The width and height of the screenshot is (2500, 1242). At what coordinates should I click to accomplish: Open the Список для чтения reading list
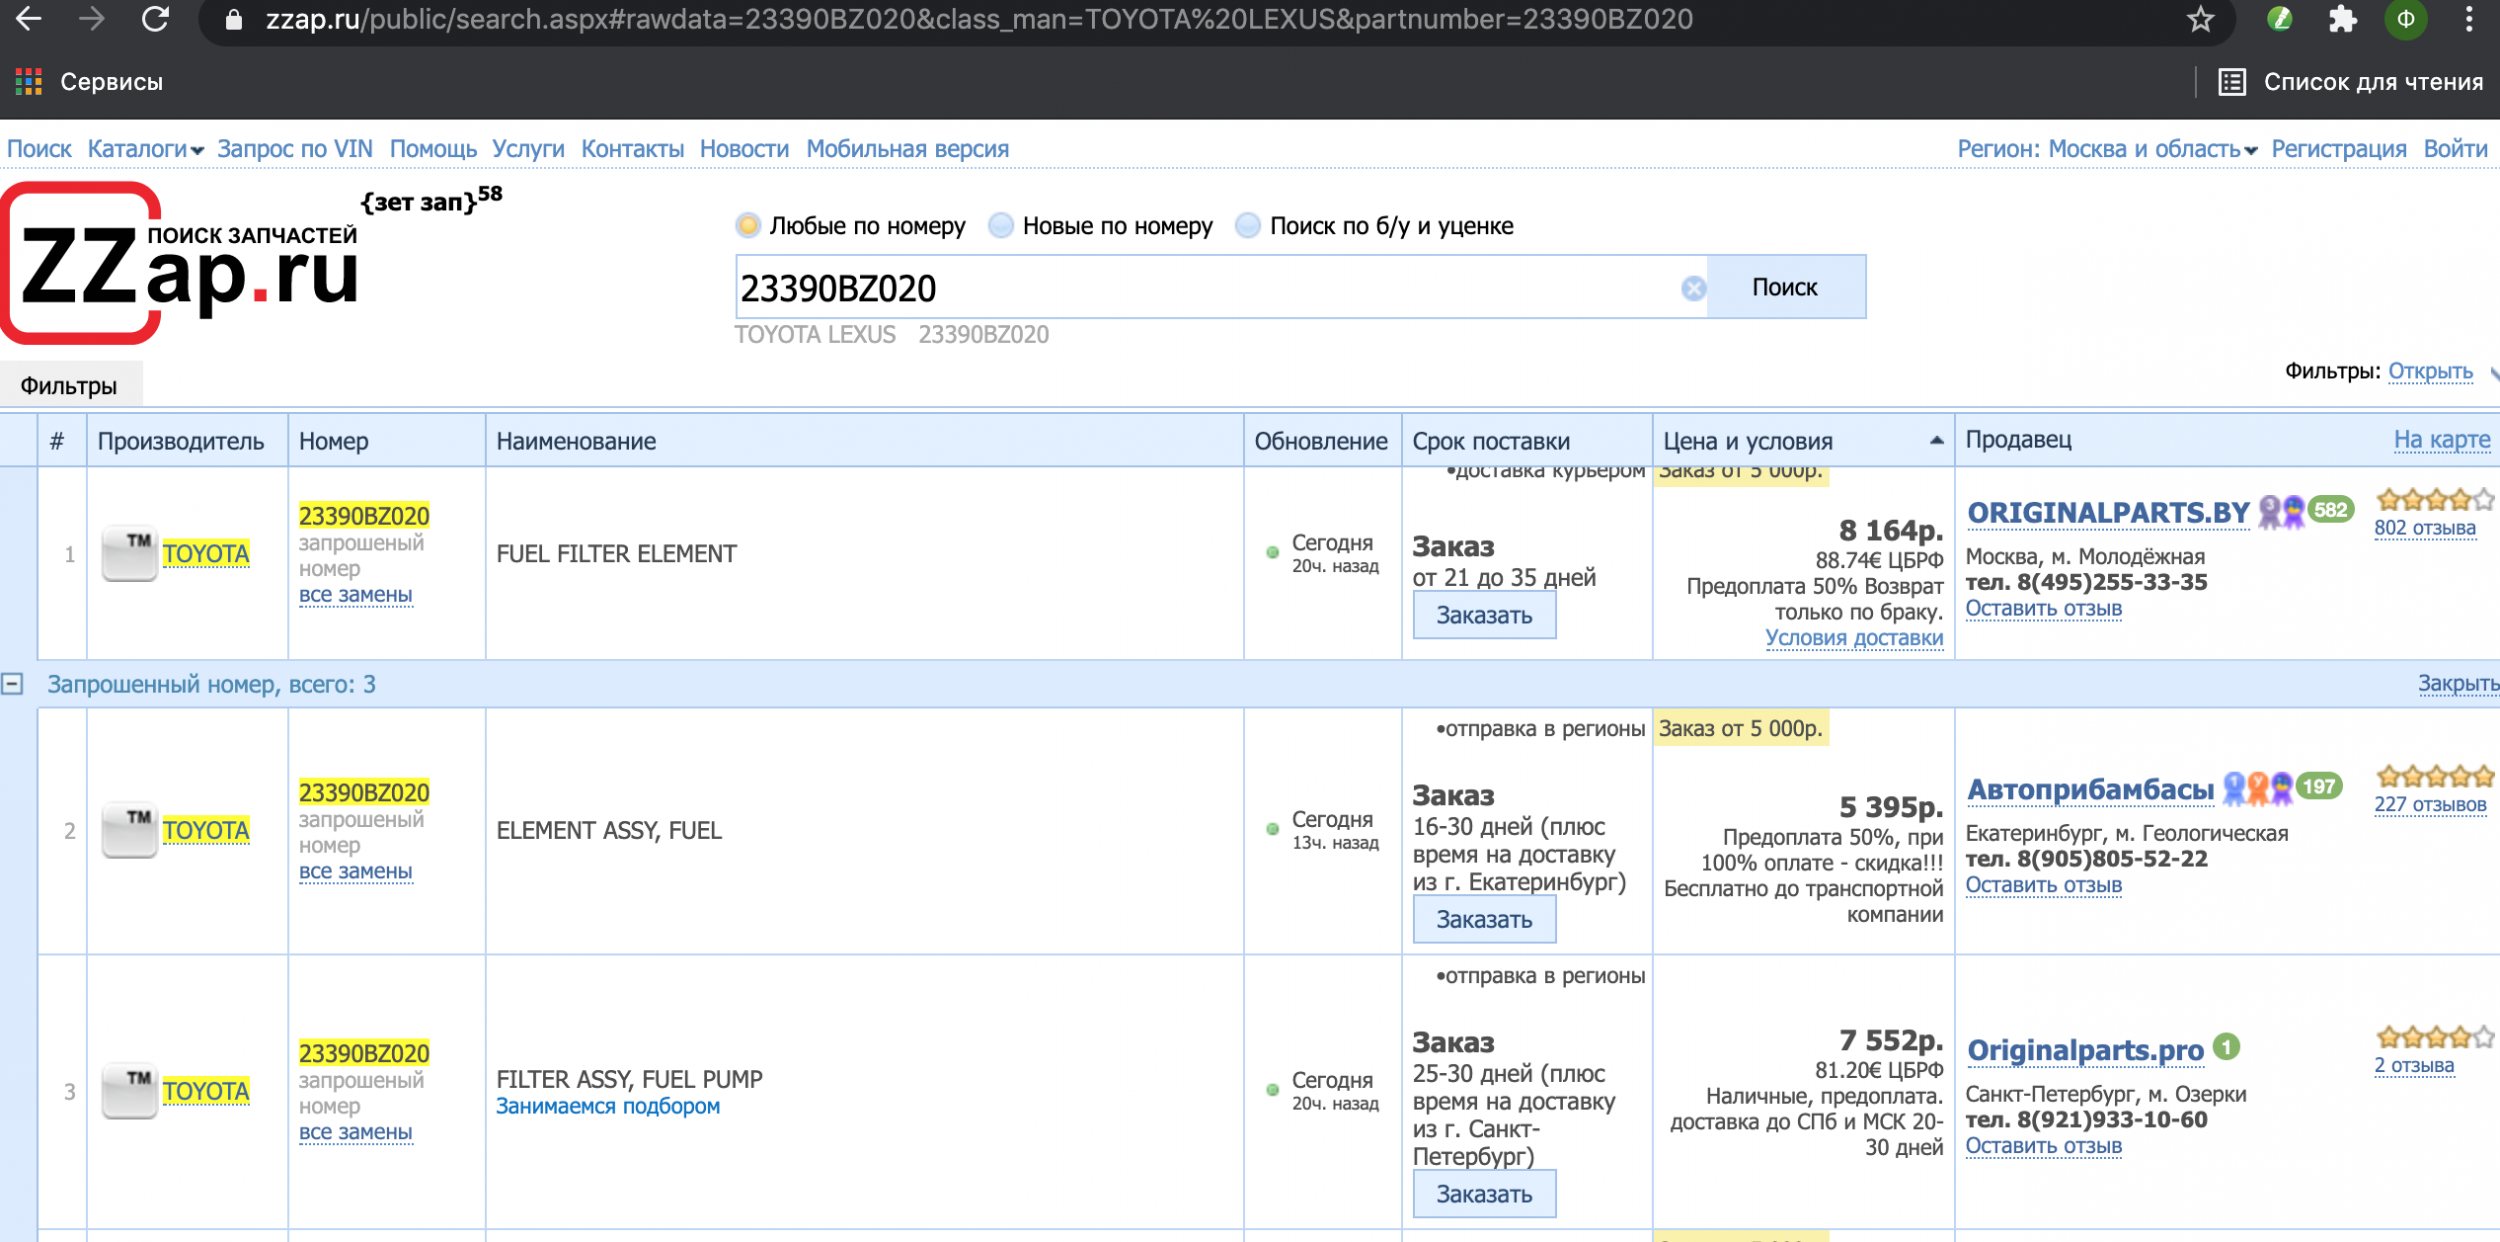pos(2351,82)
